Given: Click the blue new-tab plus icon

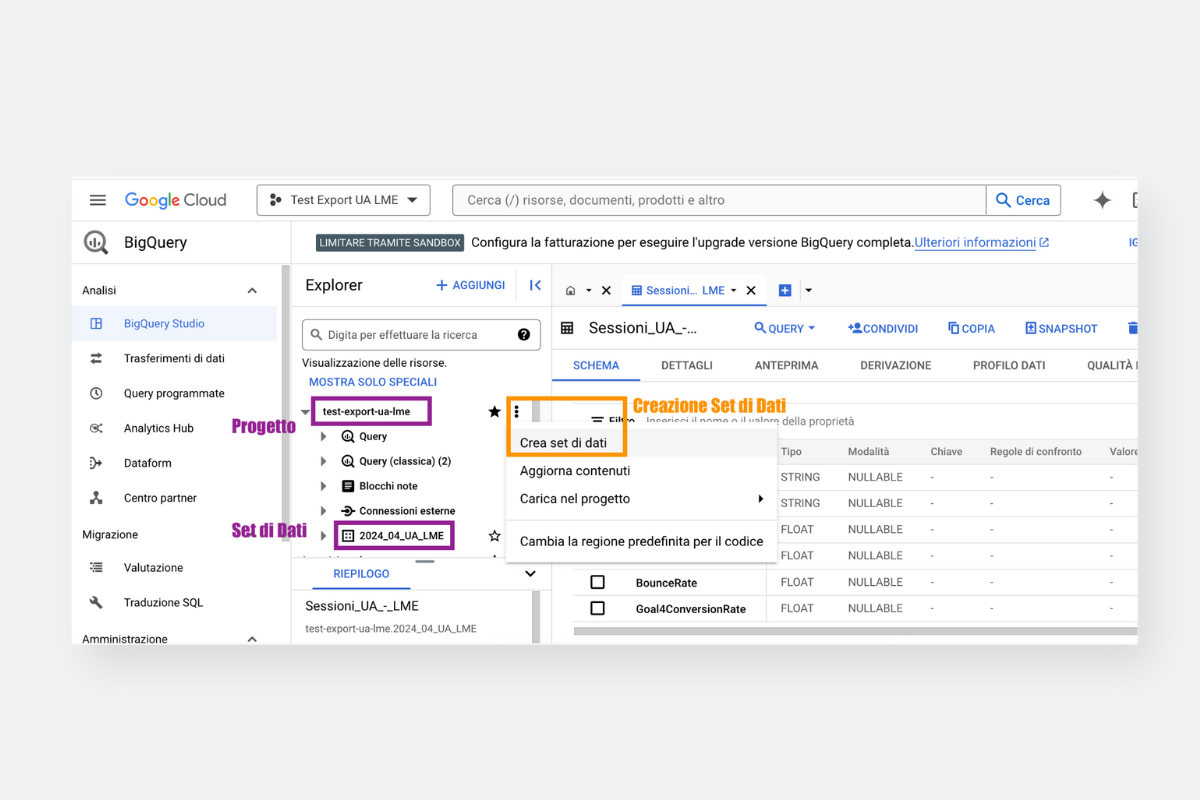Looking at the screenshot, I should pyautogui.click(x=785, y=291).
